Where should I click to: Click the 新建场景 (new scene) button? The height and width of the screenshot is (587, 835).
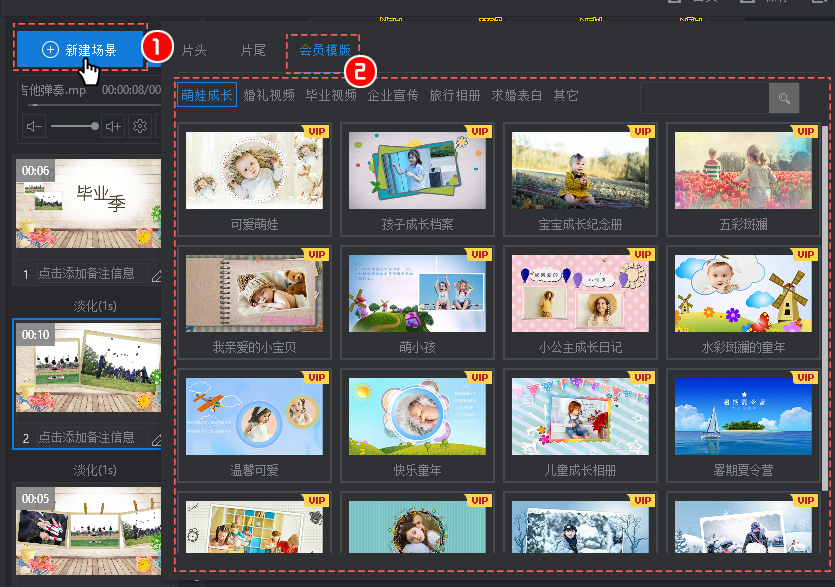(80, 49)
